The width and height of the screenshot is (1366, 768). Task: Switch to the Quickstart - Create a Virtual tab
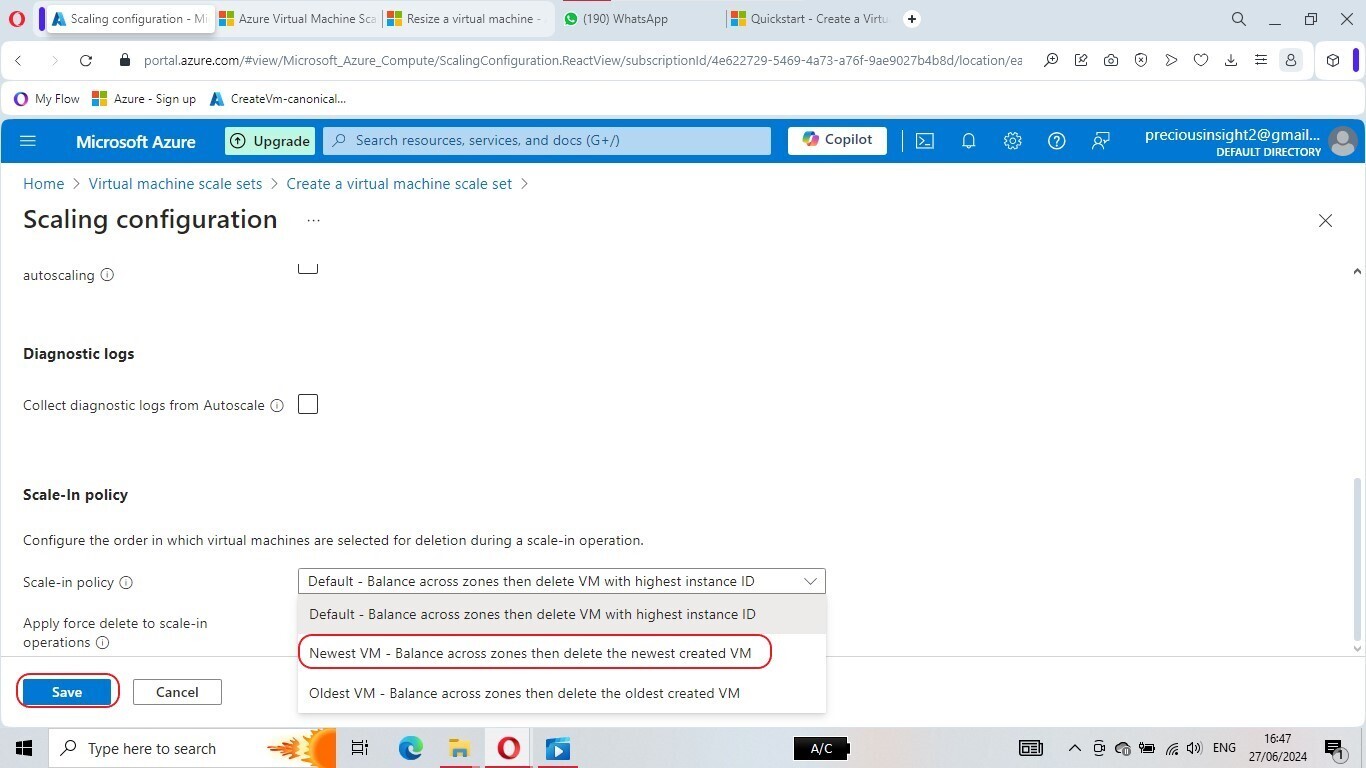click(810, 19)
